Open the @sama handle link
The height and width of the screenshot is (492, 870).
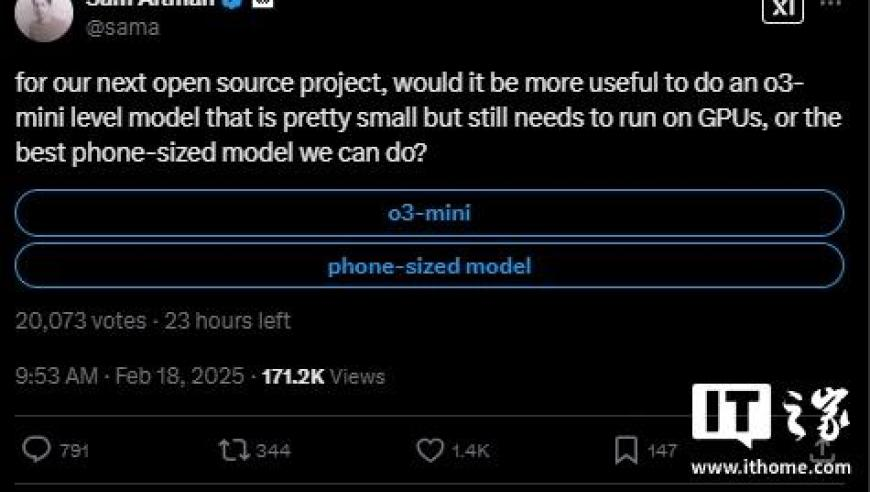coord(123,27)
